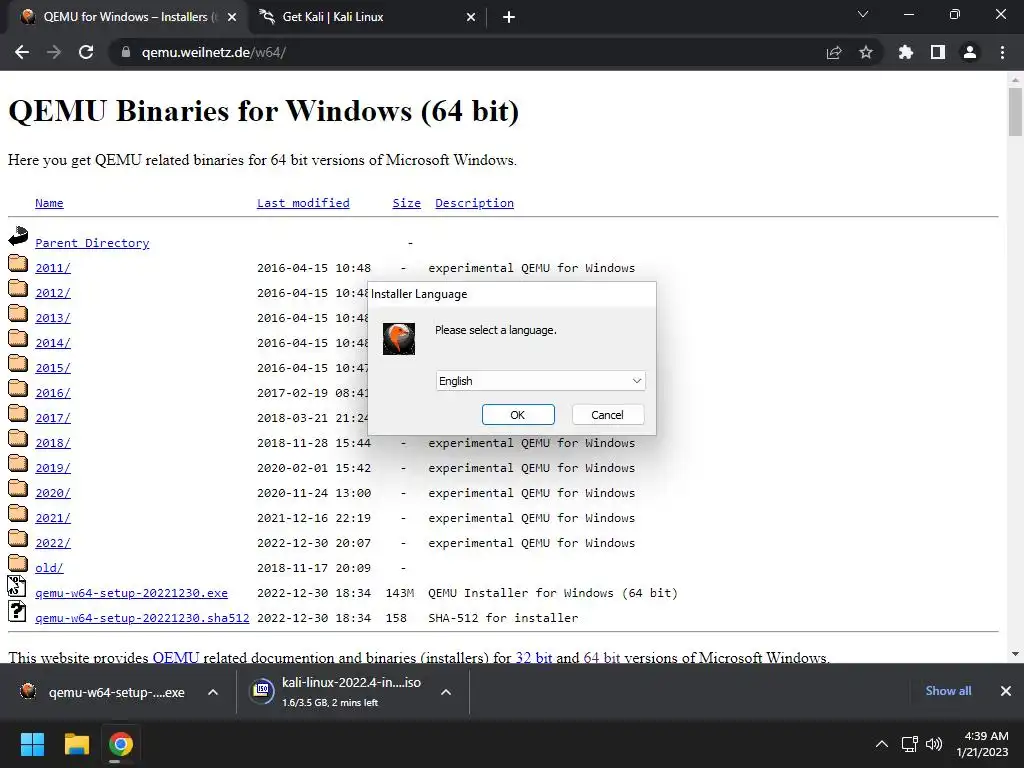
Task: Open the volume tray icon
Action: pyautogui.click(x=934, y=744)
